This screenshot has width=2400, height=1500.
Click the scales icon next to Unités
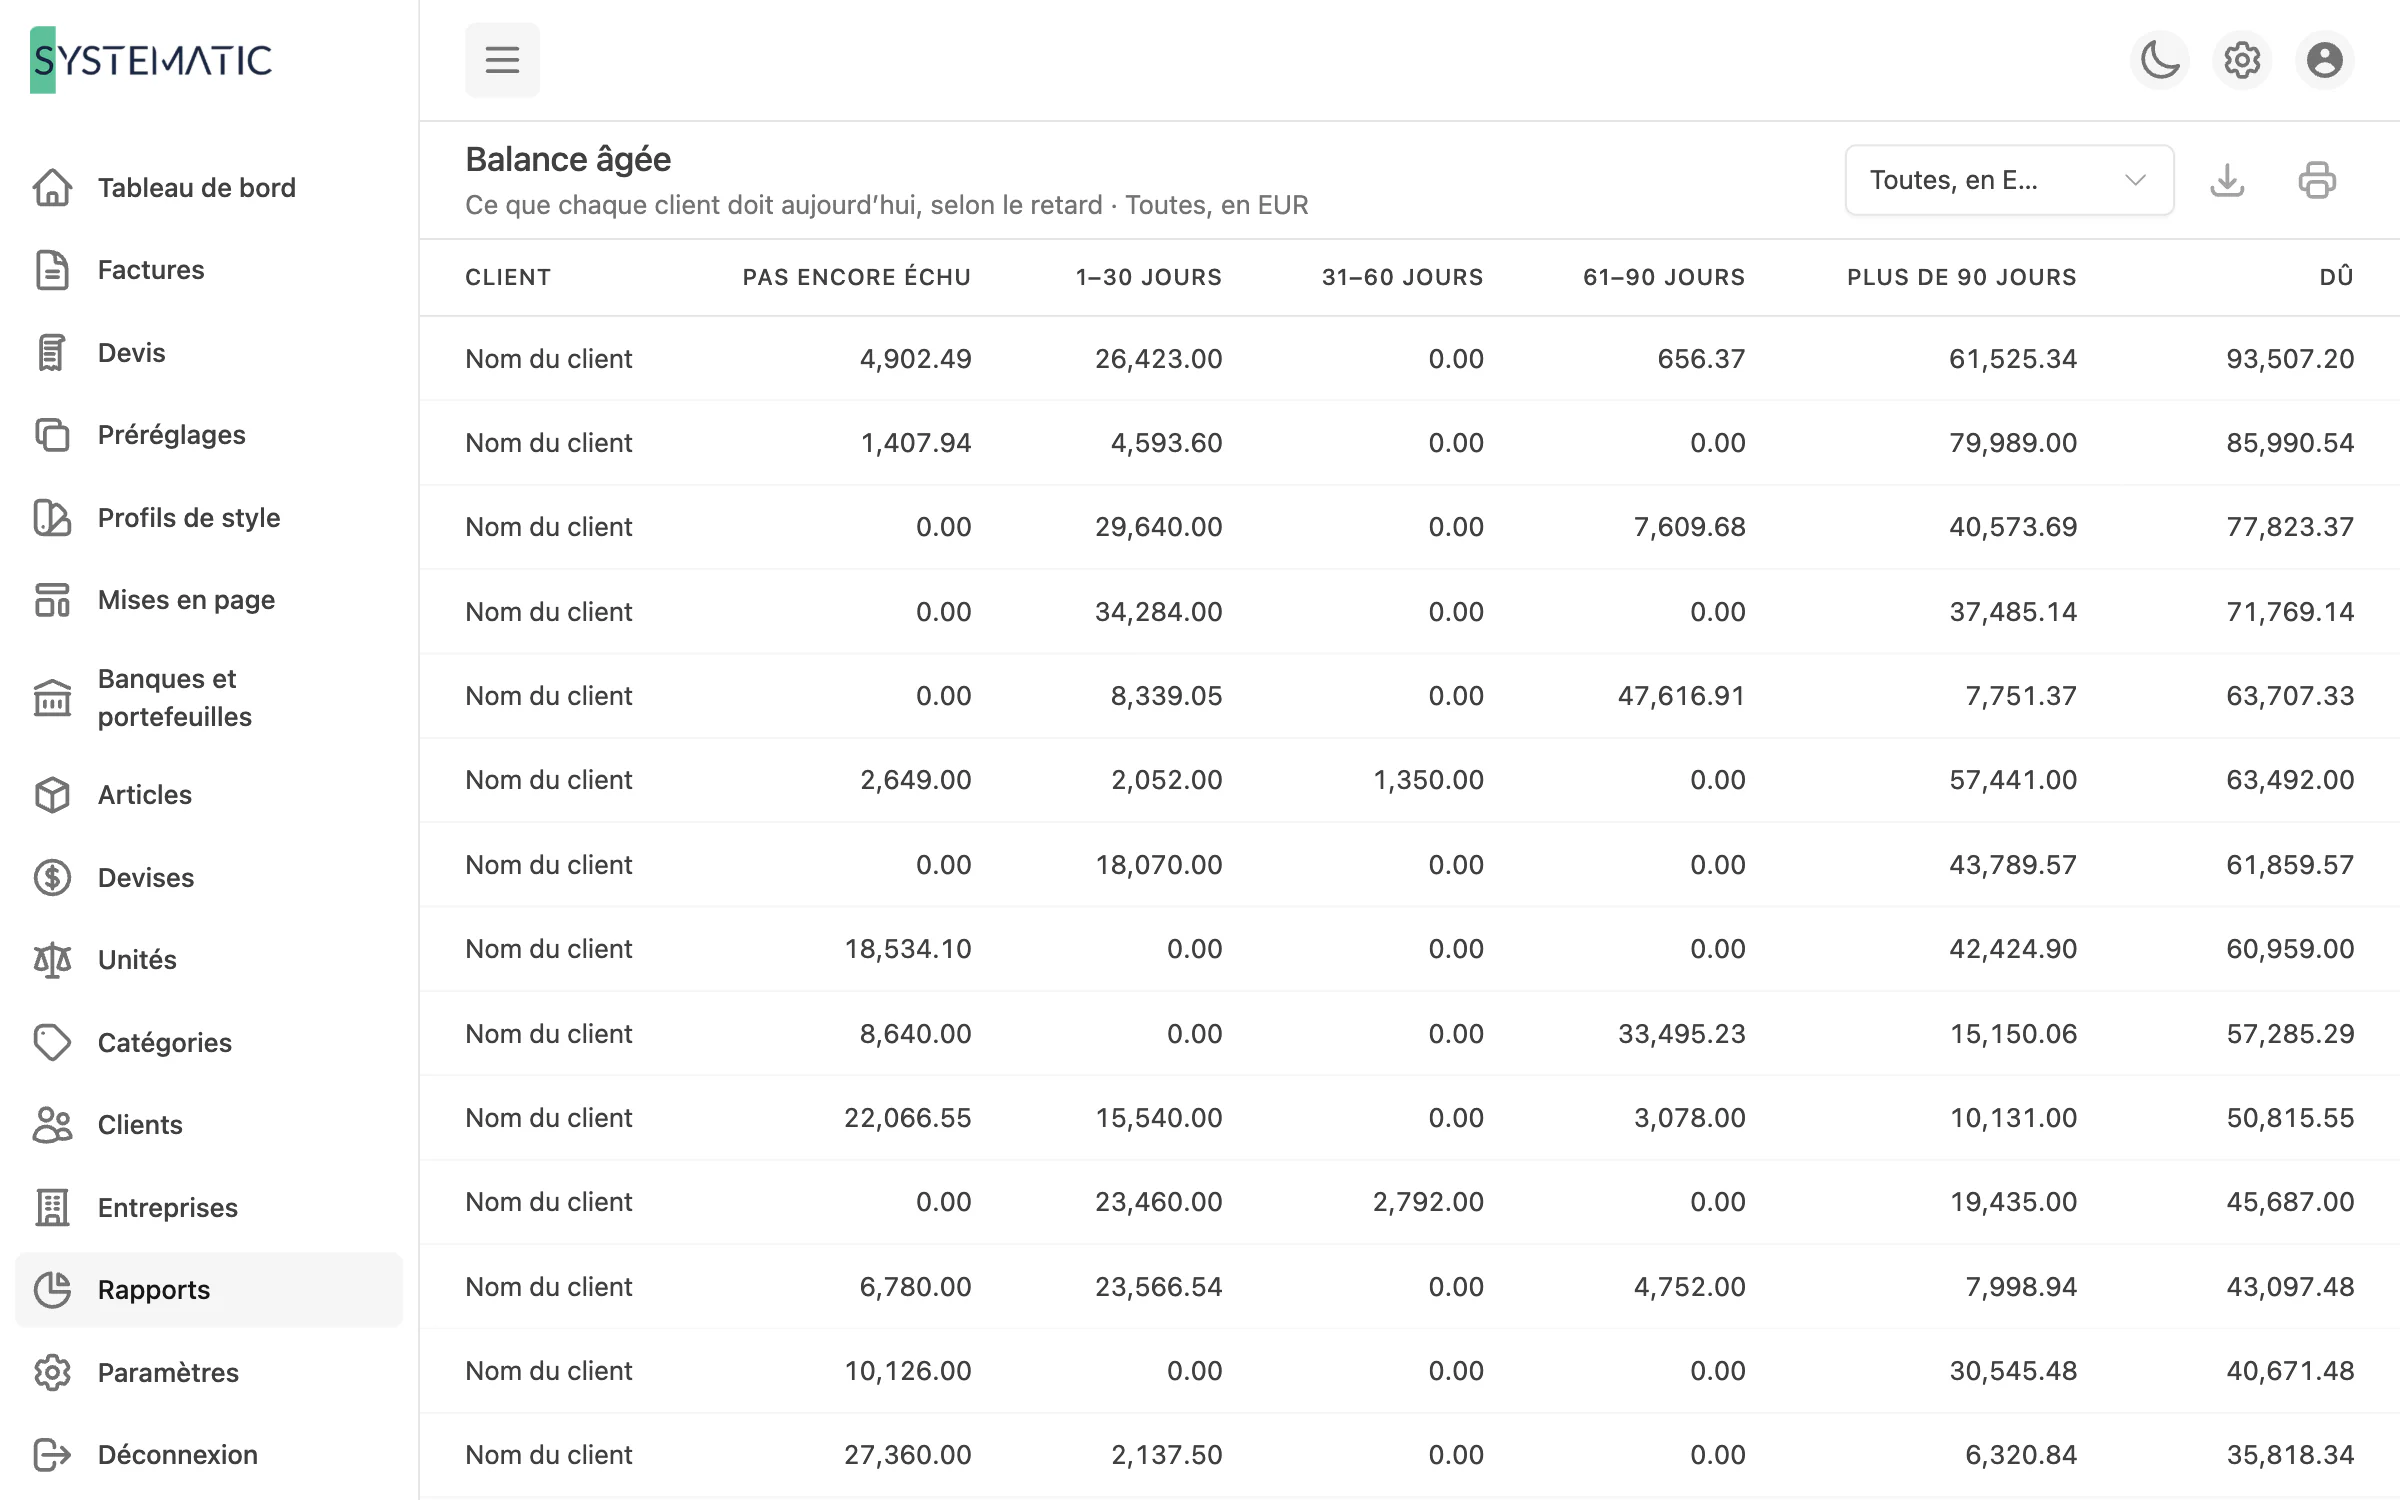tap(52, 960)
